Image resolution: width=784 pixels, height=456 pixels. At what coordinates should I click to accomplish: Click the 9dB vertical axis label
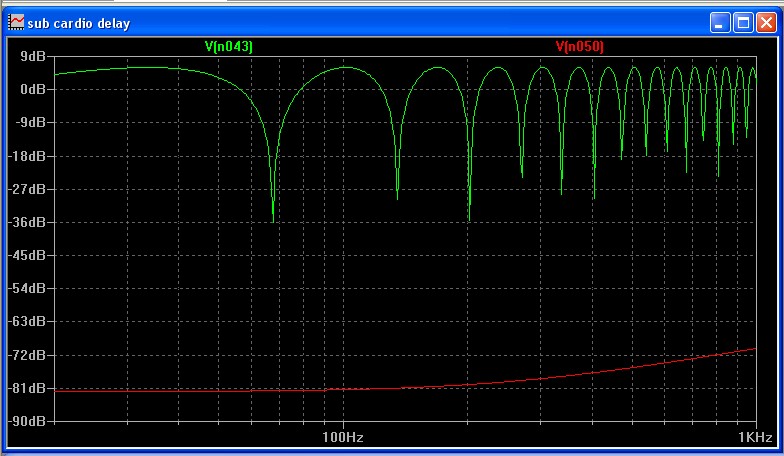(x=33, y=56)
